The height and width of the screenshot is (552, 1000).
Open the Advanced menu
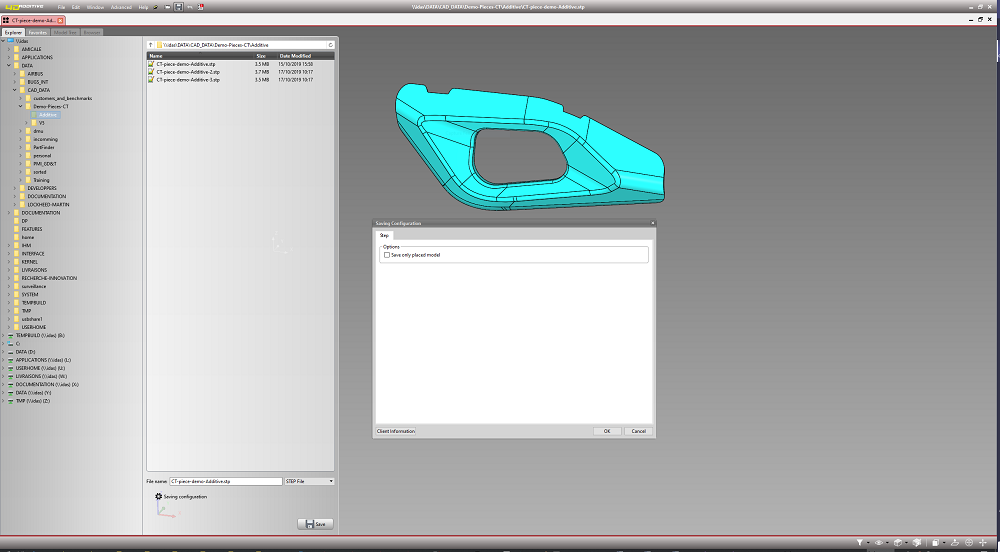pyautogui.click(x=120, y=7)
